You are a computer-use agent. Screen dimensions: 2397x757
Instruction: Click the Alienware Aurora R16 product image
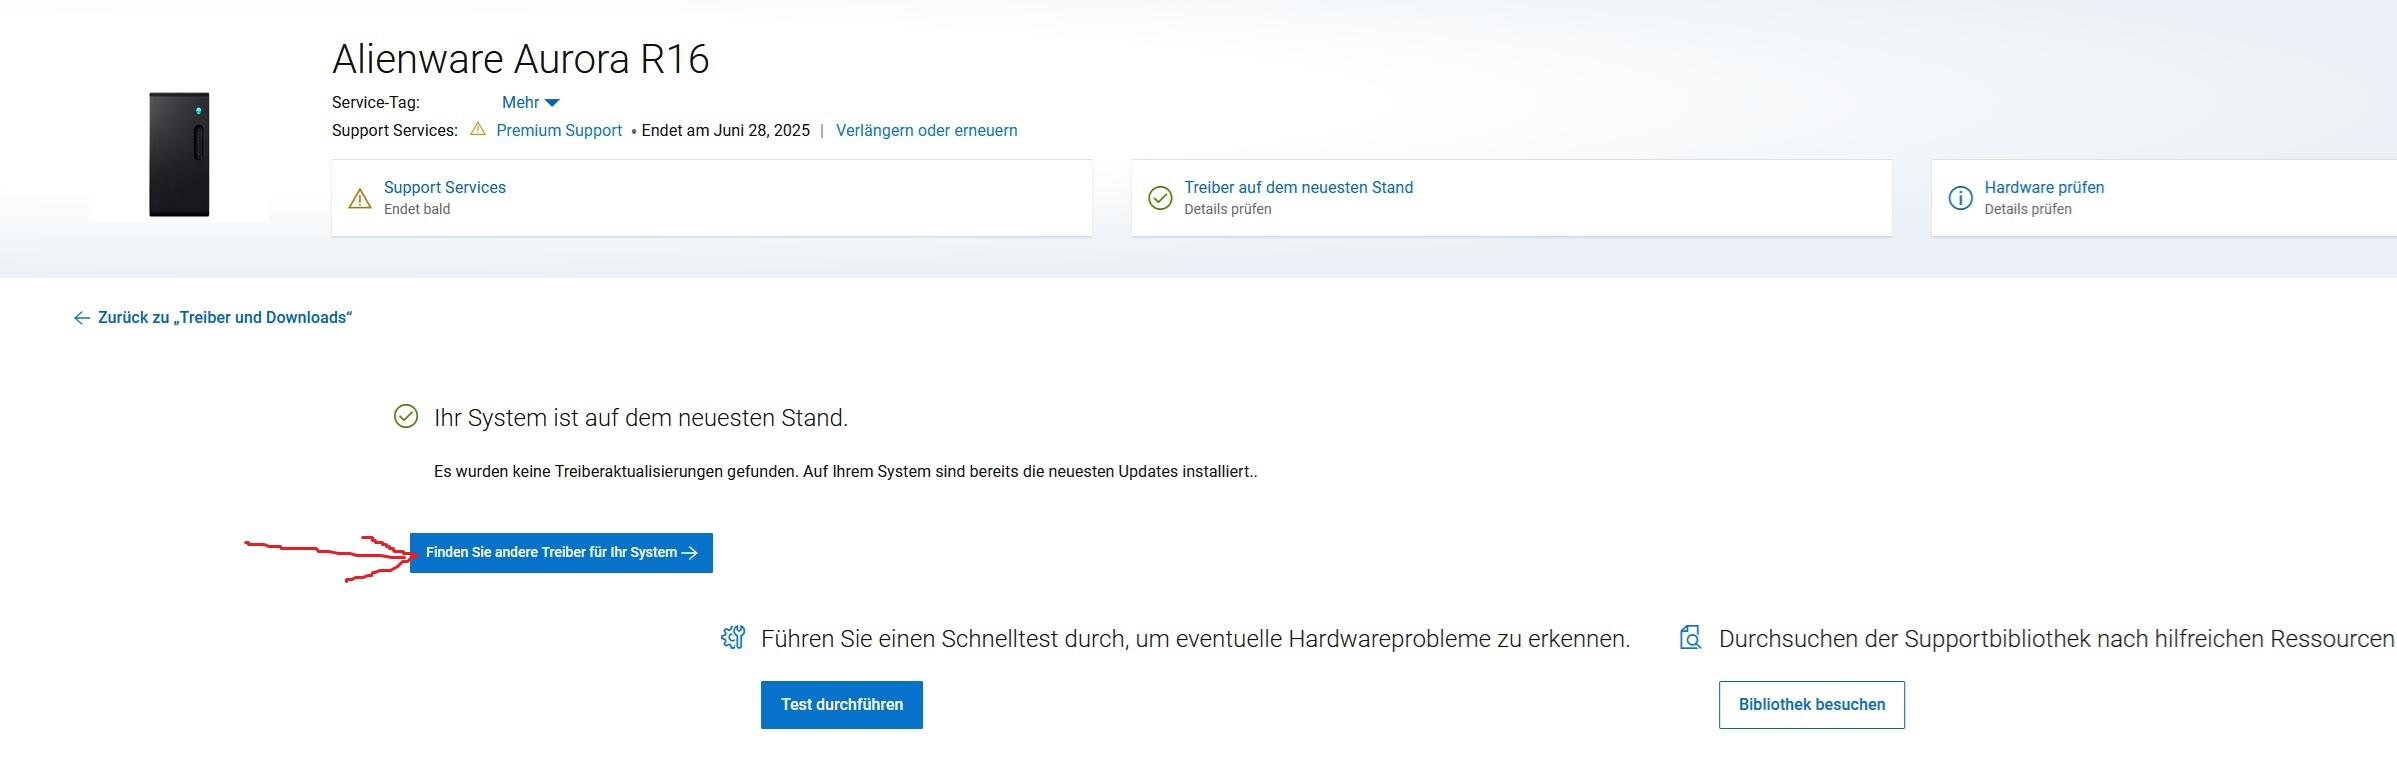coord(179,154)
